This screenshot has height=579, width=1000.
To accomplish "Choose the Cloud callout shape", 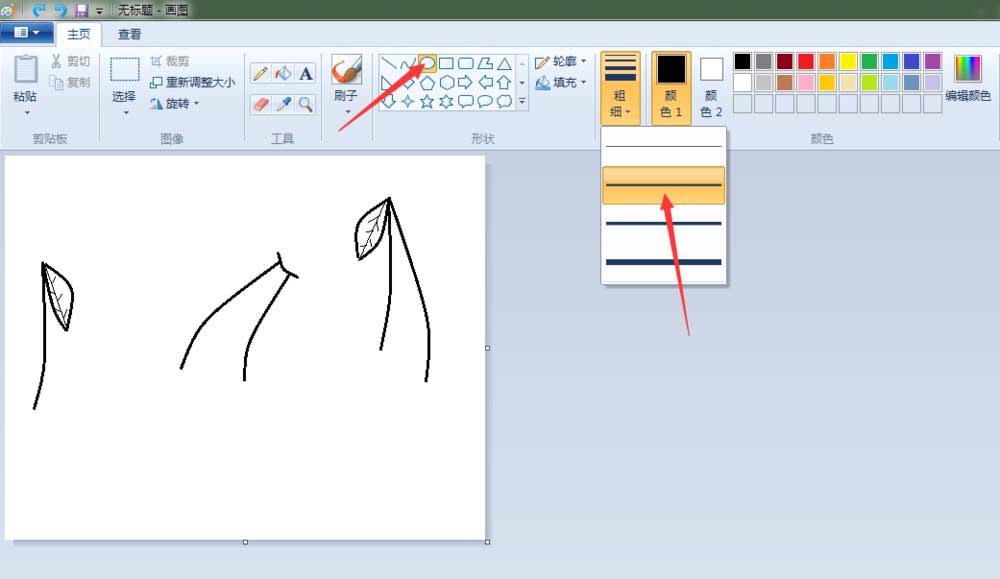I will point(504,101).
